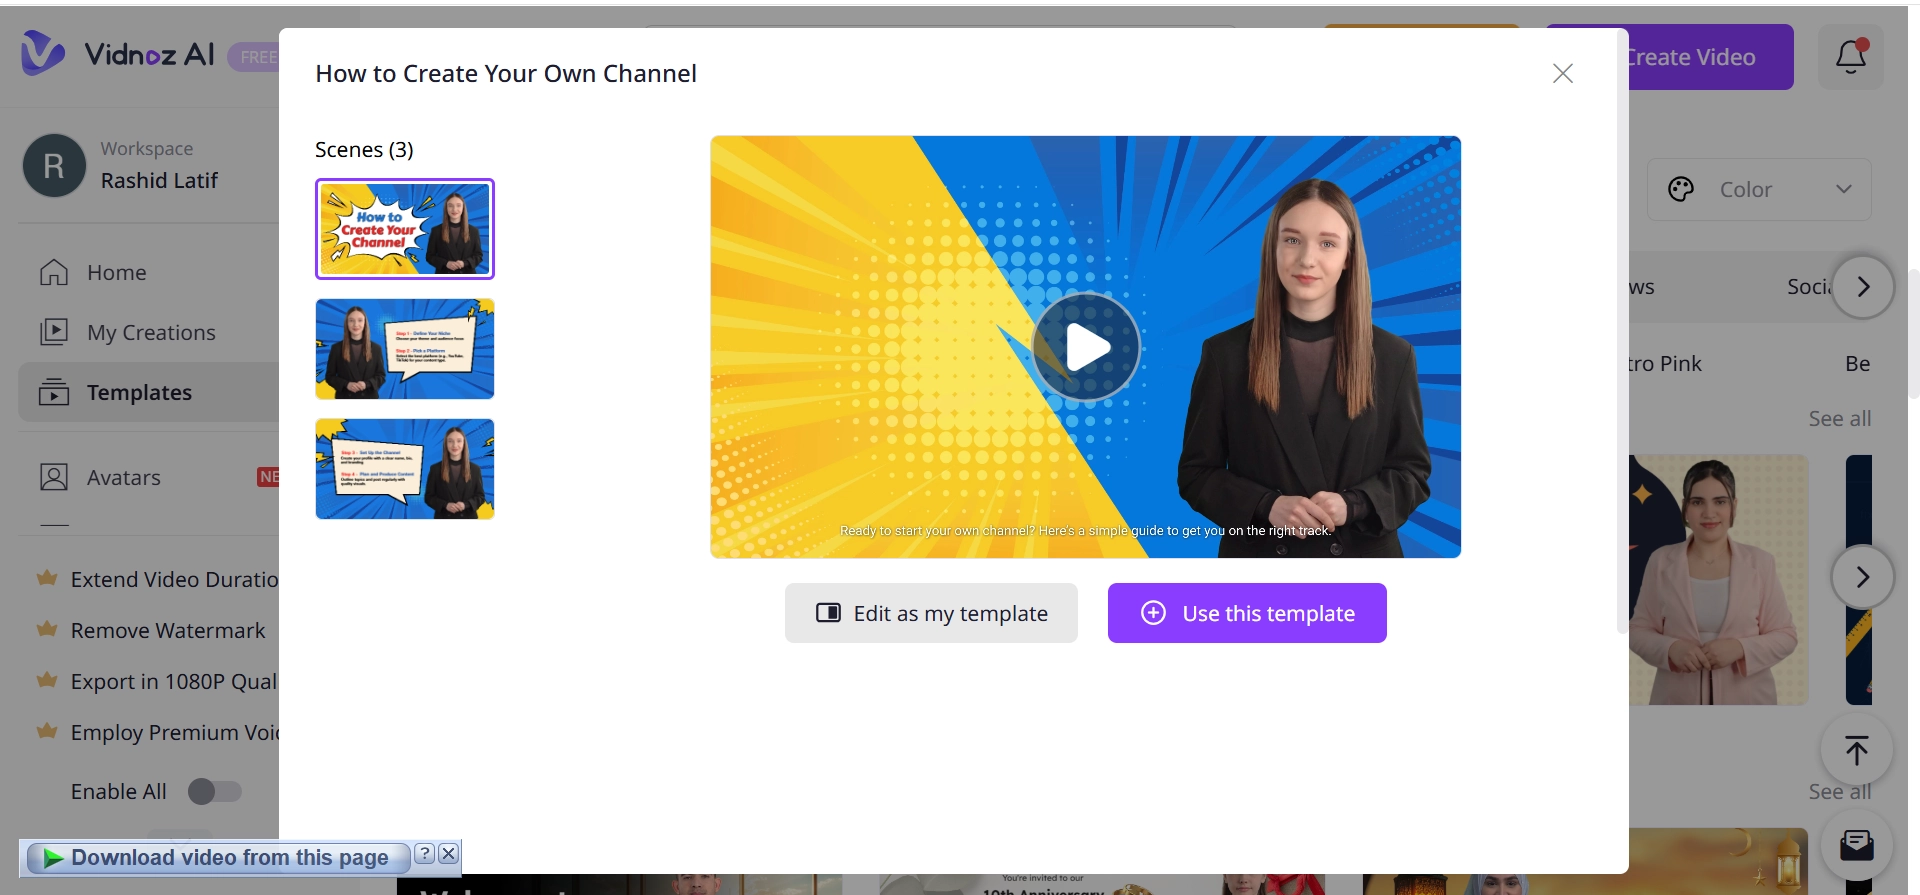
Task: Click the scroll-to-top arrow icon
Action: pyautogui.click(x=1856, y=750)
